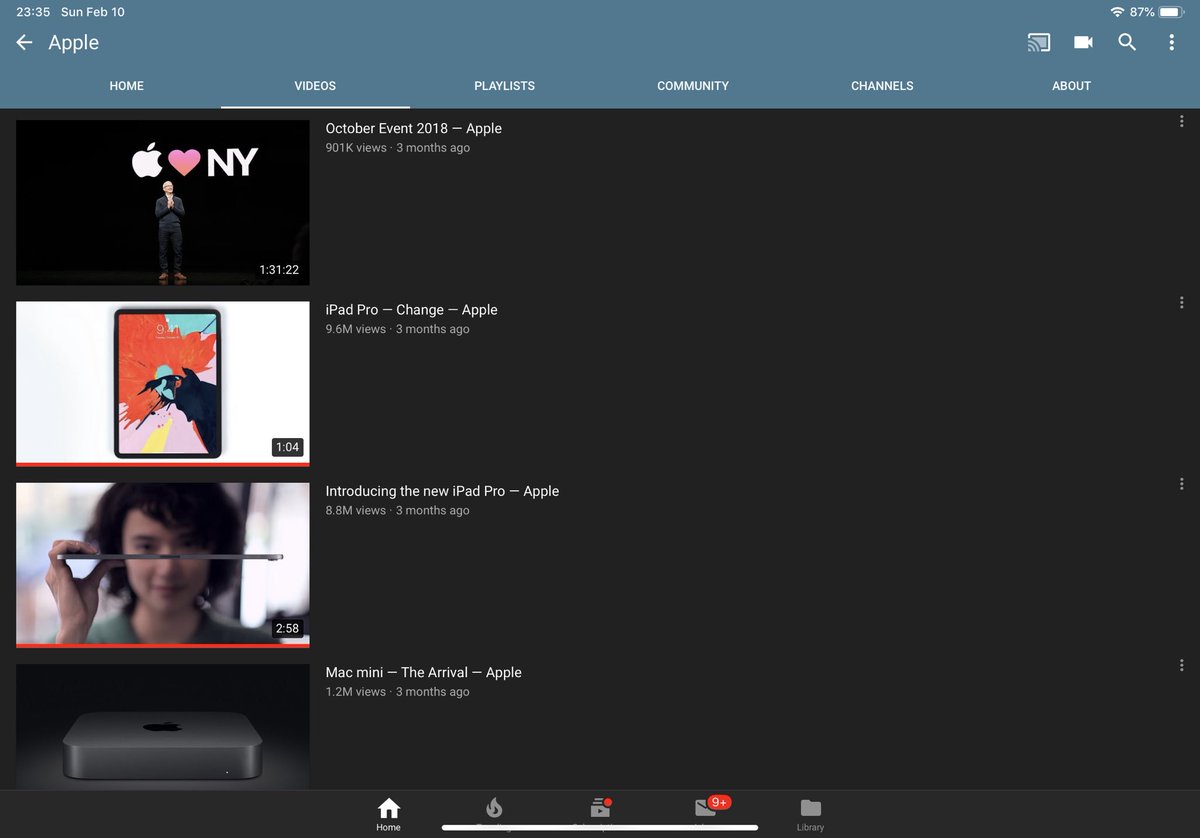Switch to the HOME channel tab
The height and width of the screenshot is (838, 1200).
point(127,86)
